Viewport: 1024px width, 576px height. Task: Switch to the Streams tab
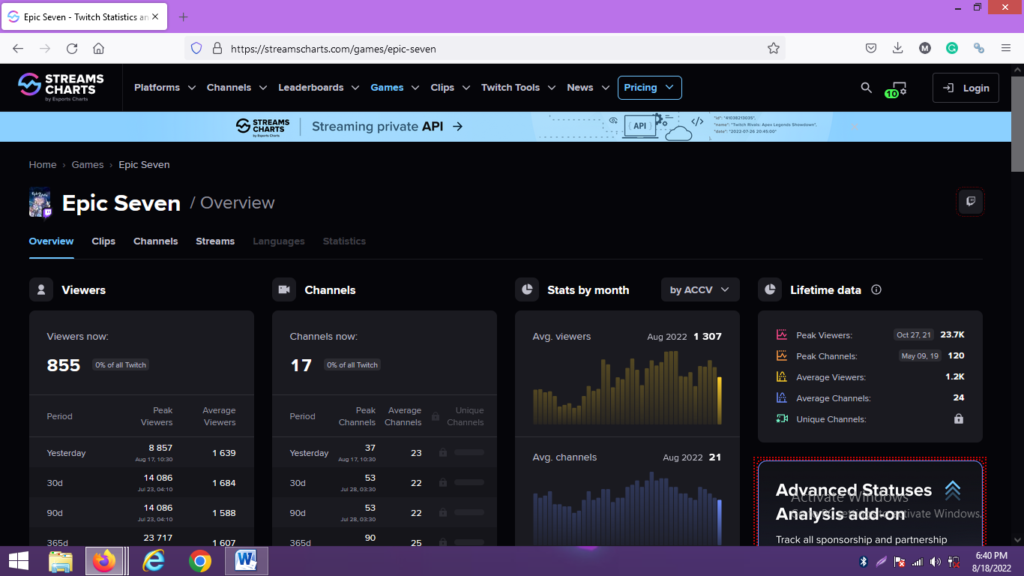215,241
